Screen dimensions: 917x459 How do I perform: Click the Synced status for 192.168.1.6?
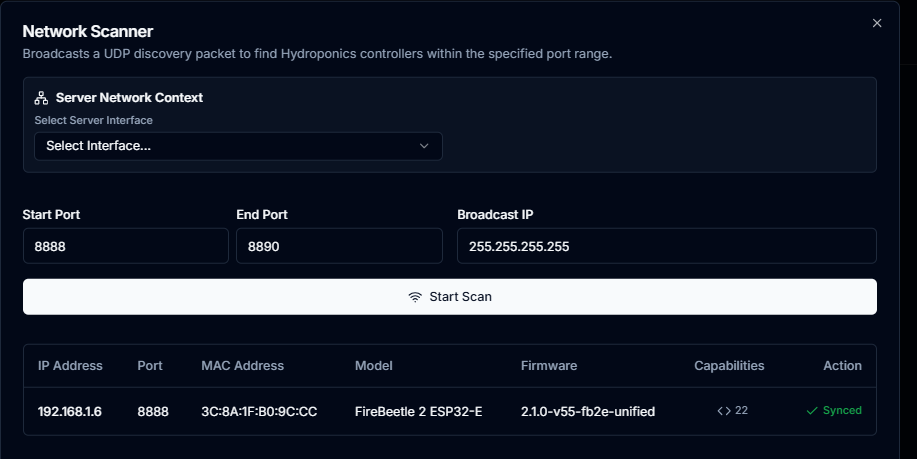click(834, 411)
